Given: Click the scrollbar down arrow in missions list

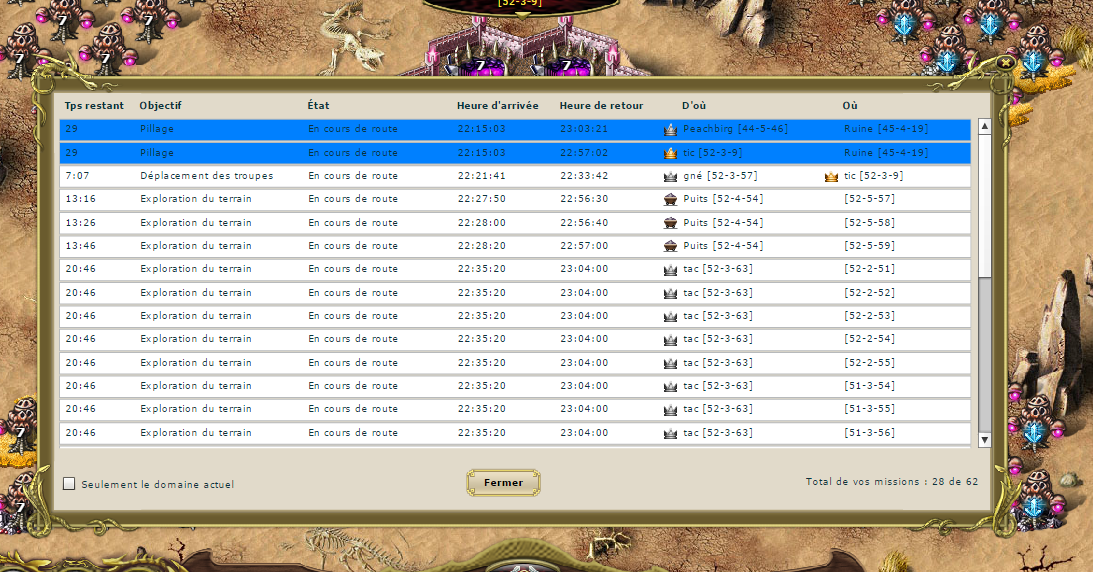Looking at the screenshot, I should click(984, 440).
